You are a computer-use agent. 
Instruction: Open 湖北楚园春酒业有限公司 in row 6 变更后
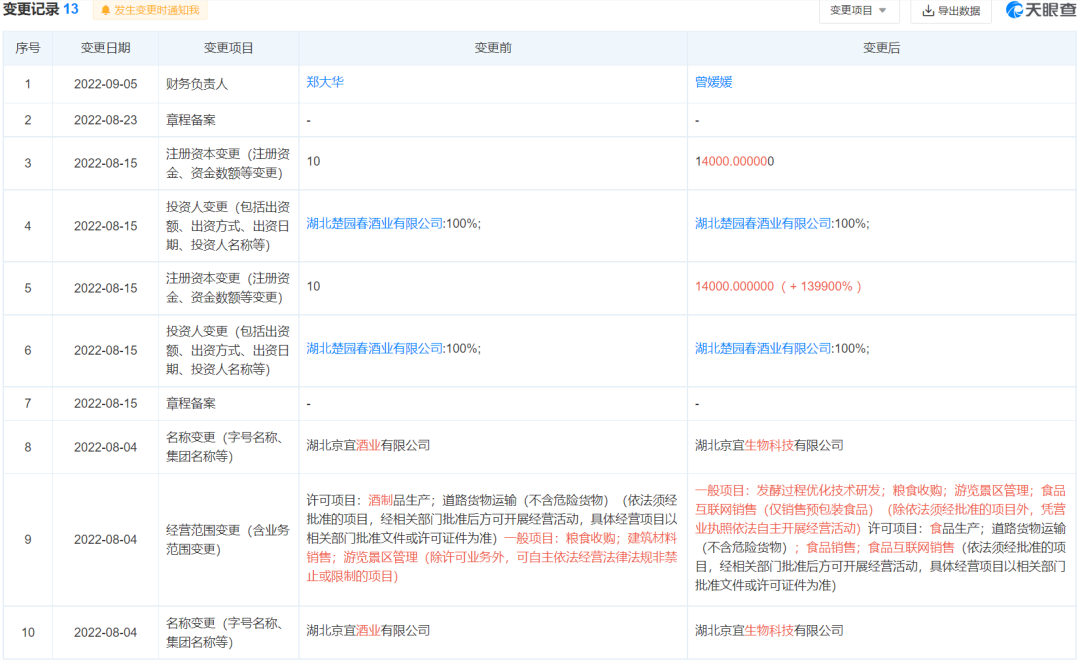(x=764, y=349)
